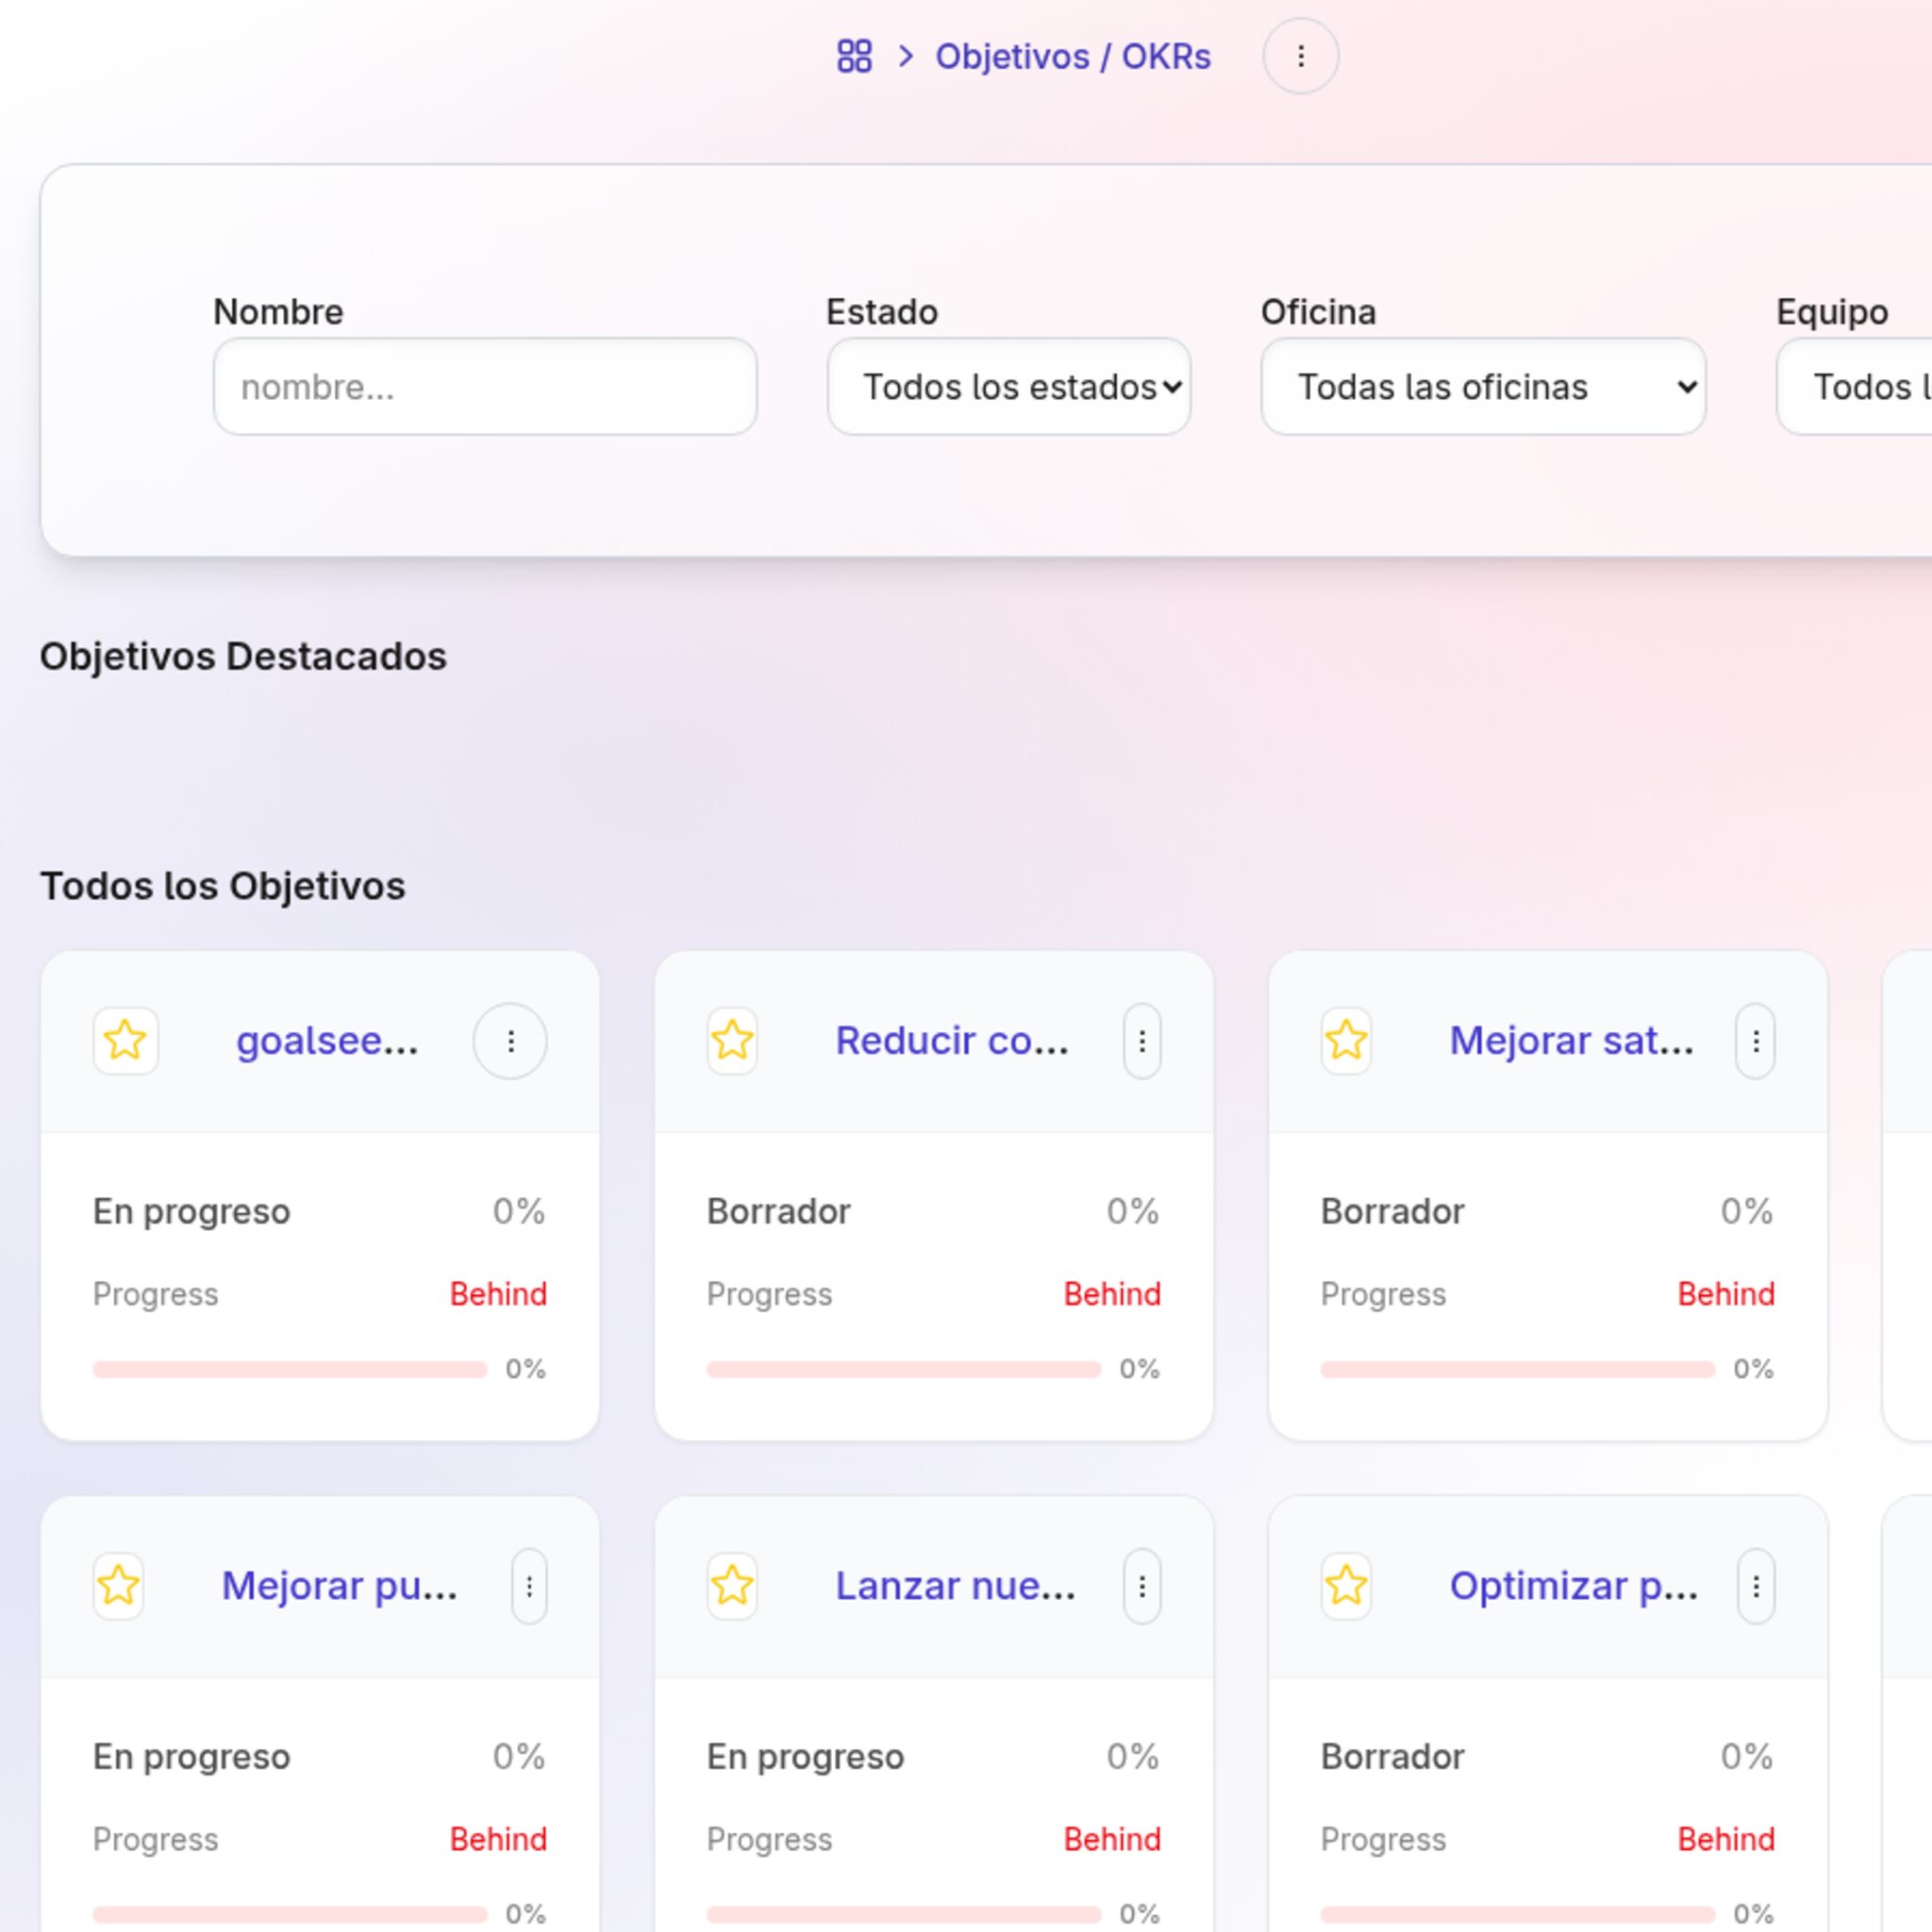
Task: Open the Reducir co... objective link
Action: 952,1041
